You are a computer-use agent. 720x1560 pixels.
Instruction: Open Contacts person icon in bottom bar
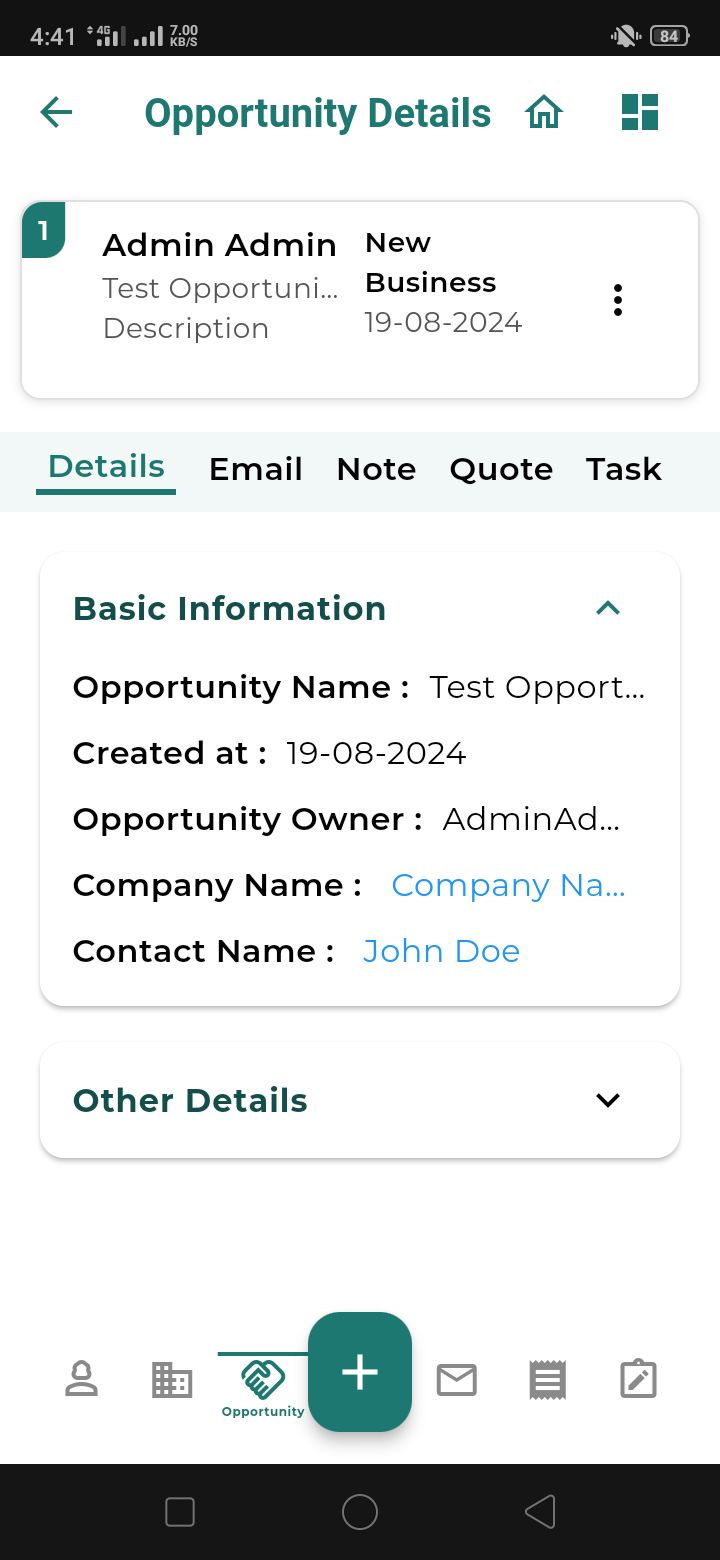[x=81, y=1379]
